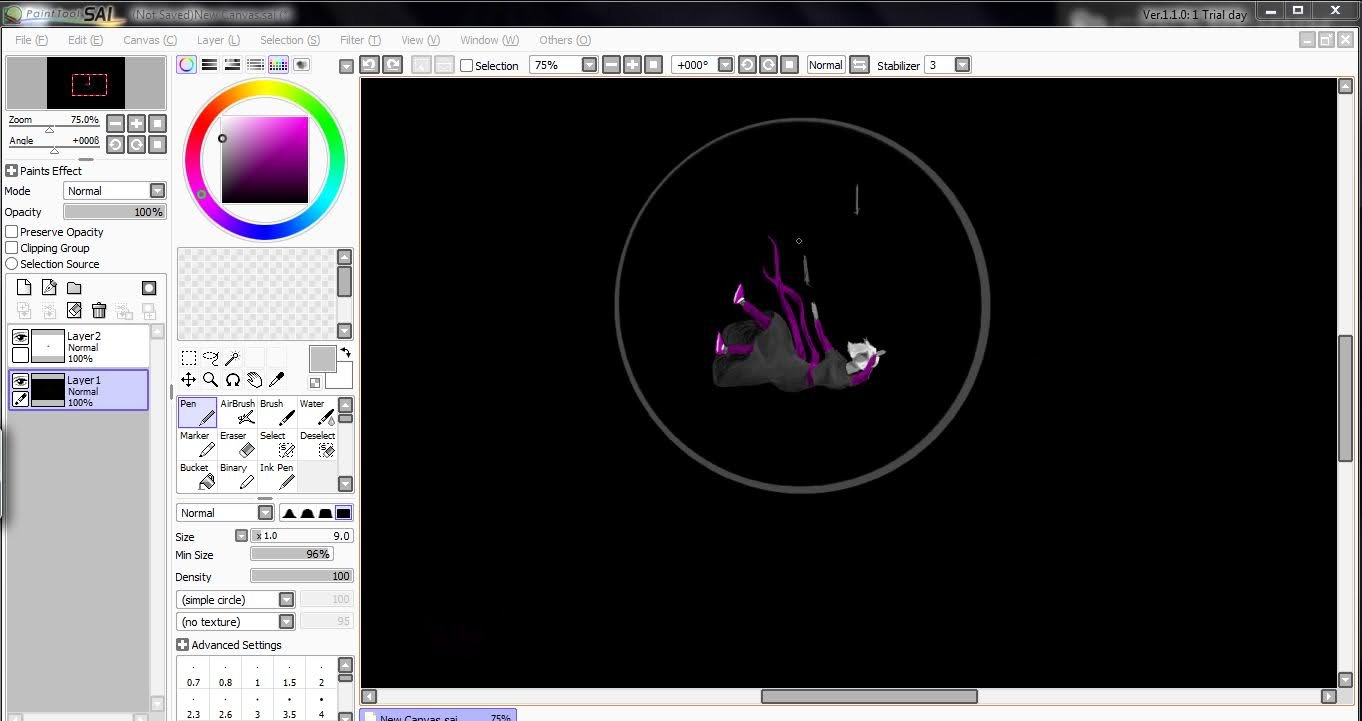Enable the Clipping Group checkbox
This screenshot has height=721, width=1362.
[x=12, y=248]
